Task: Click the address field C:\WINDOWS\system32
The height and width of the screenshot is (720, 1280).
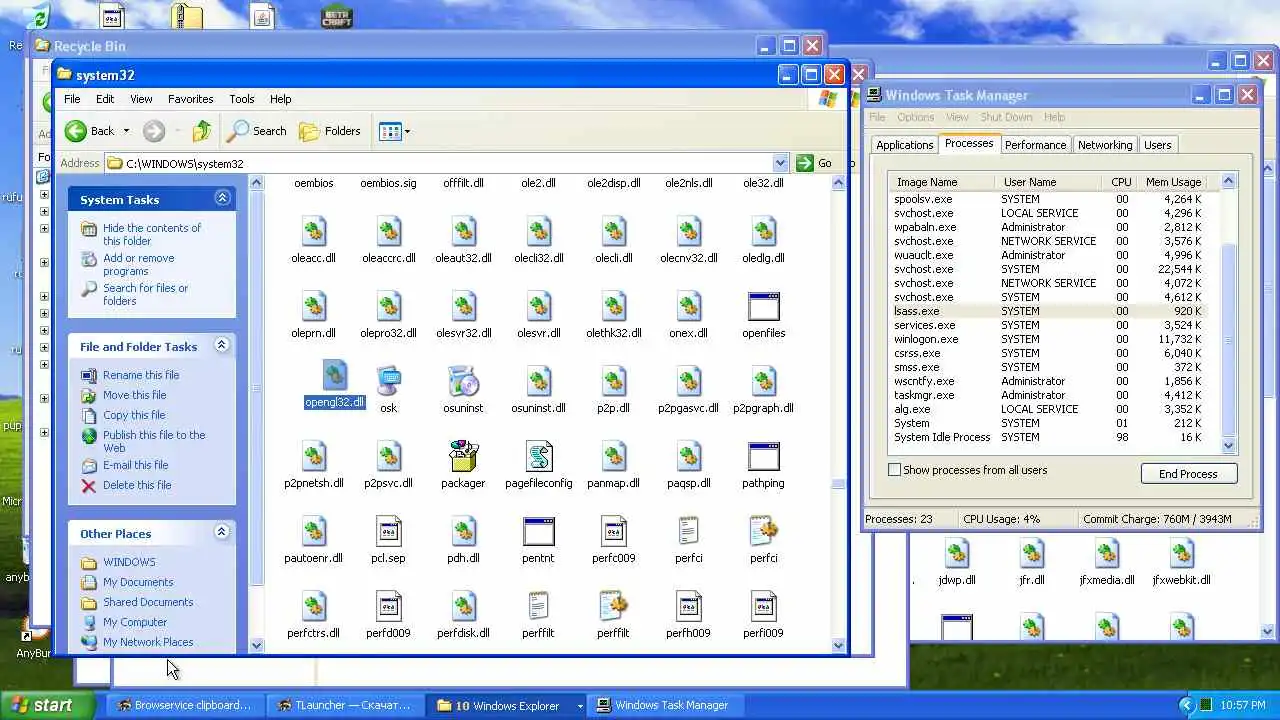Action: click(x=440, y=163)
